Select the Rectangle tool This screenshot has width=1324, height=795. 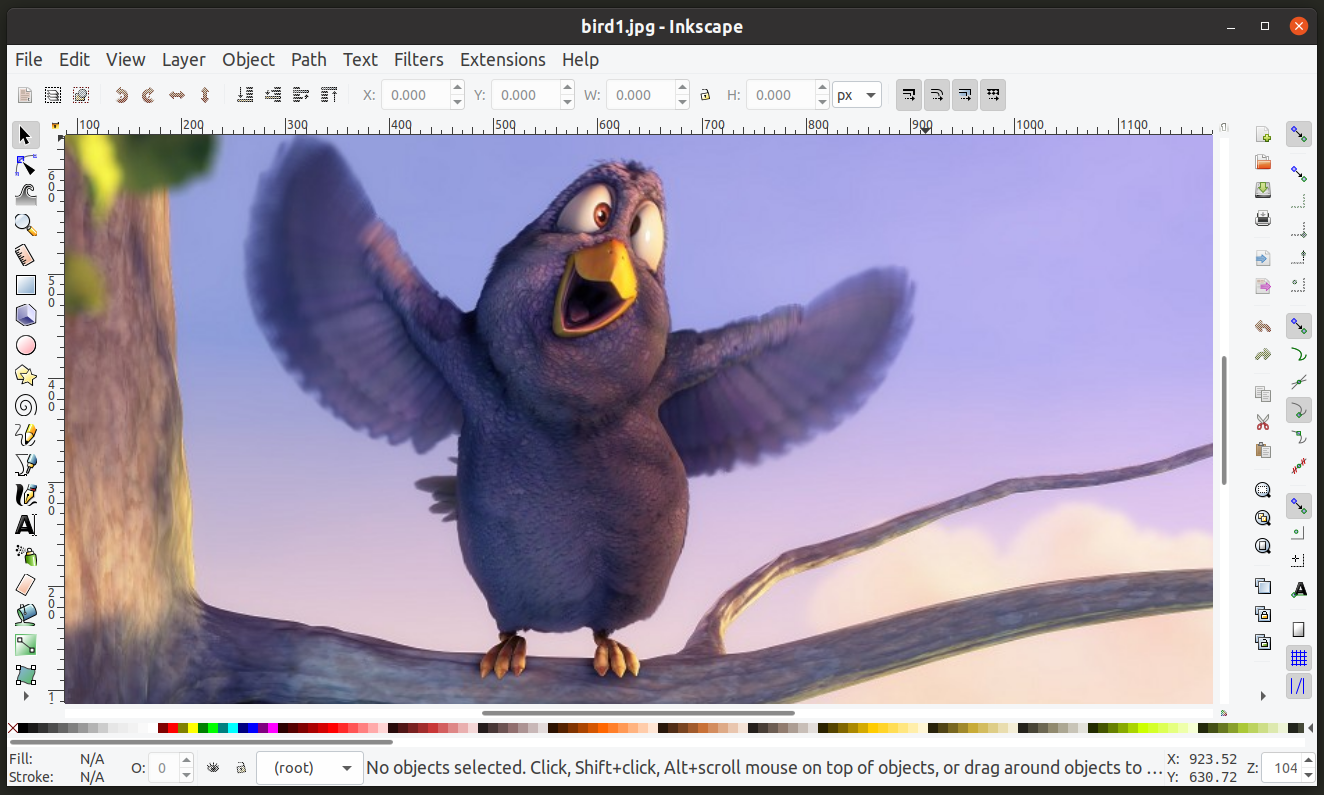click(x=26, y=285)
